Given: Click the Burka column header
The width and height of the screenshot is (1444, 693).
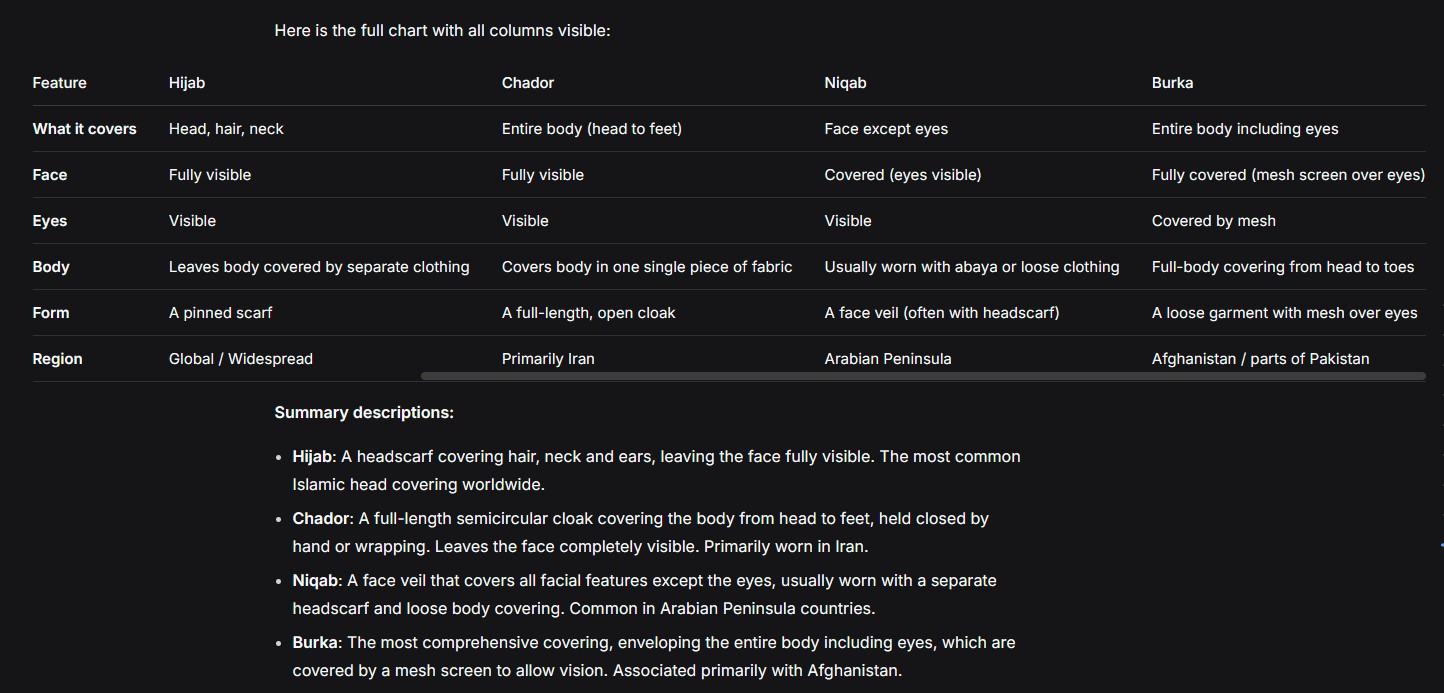Looking at the screenshot, I should (x=1172, y=83).
